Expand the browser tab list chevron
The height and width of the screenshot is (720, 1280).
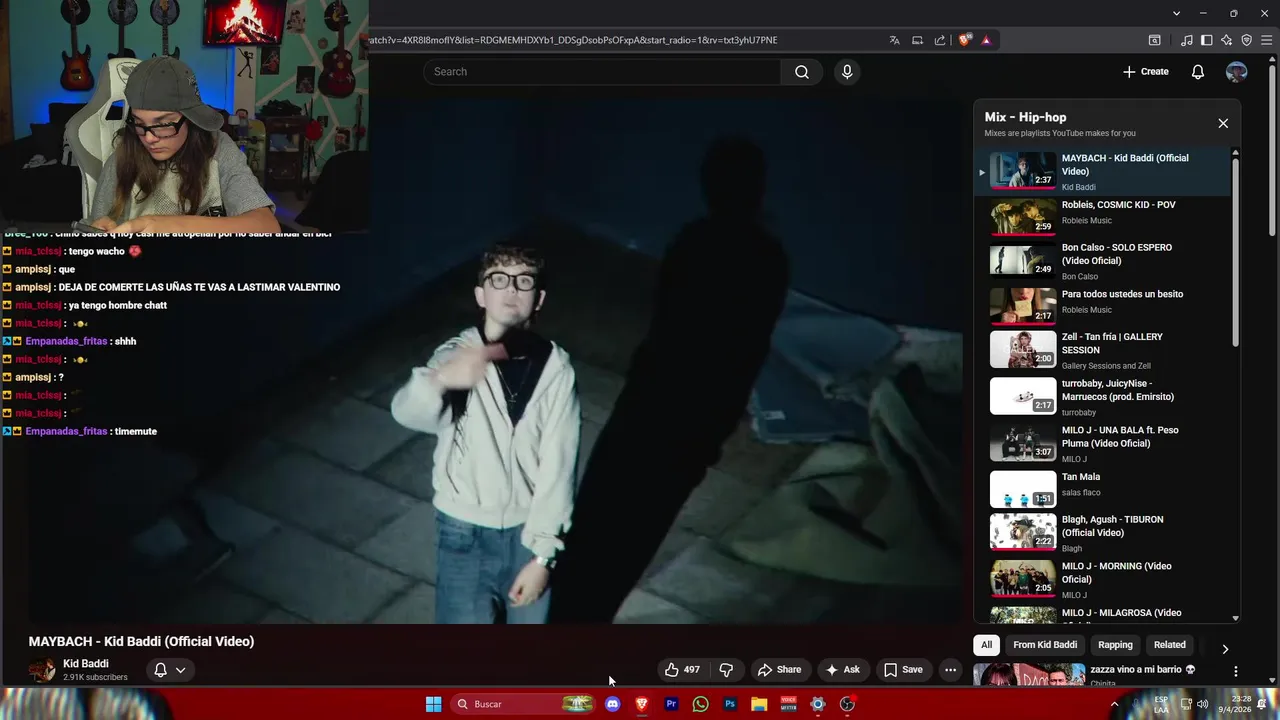[x=1177, y=13]
